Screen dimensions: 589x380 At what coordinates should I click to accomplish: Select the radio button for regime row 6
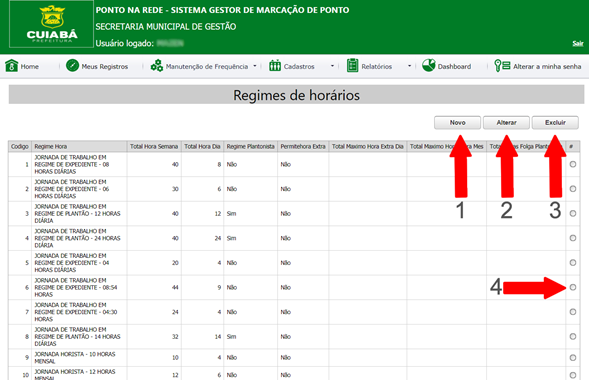point(572,287)
